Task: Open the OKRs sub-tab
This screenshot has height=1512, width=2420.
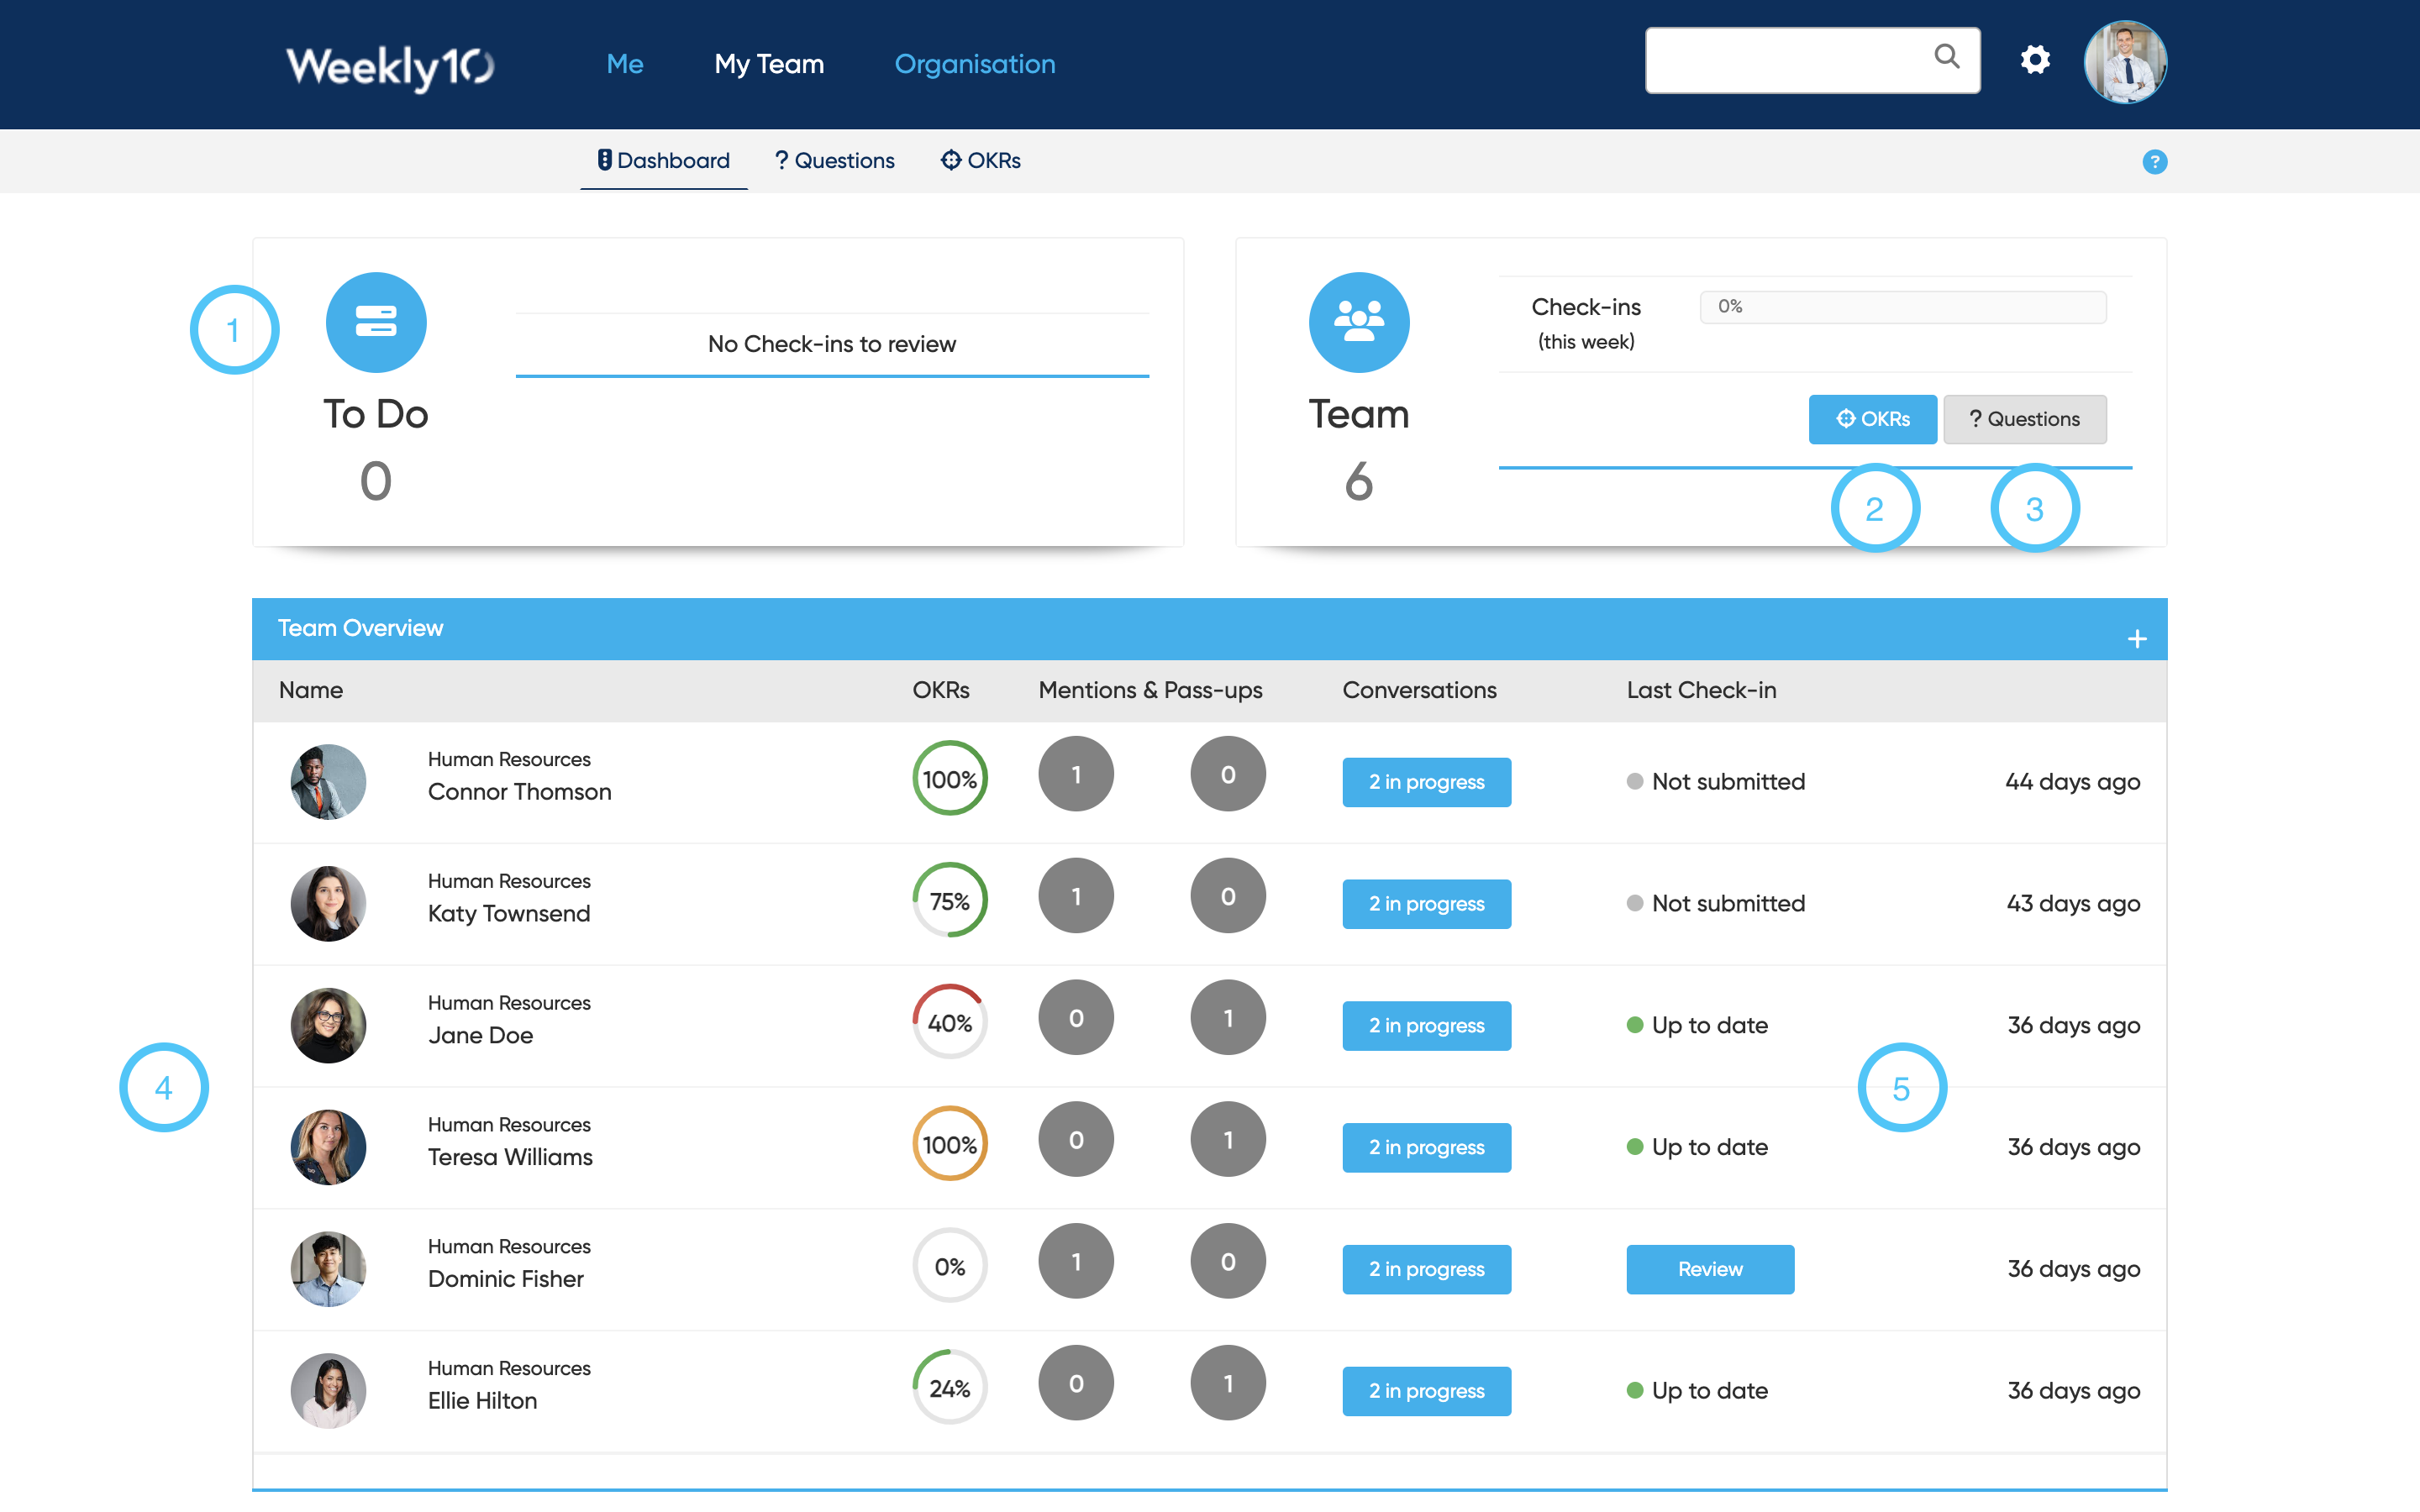Action: (980, 161)
